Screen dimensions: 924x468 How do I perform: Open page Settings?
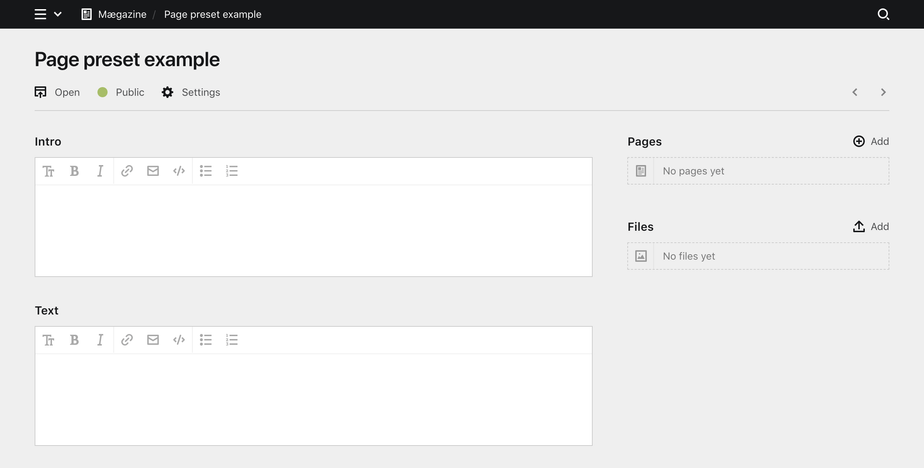(191, 92)
